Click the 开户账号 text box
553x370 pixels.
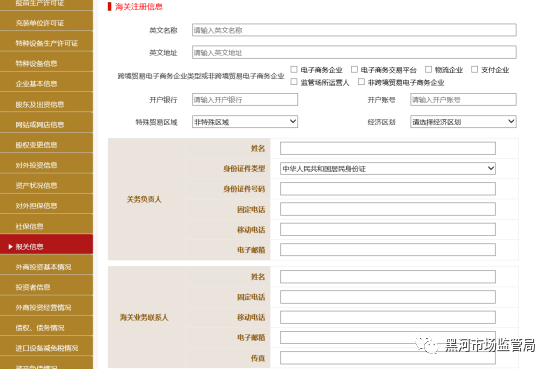463,99
